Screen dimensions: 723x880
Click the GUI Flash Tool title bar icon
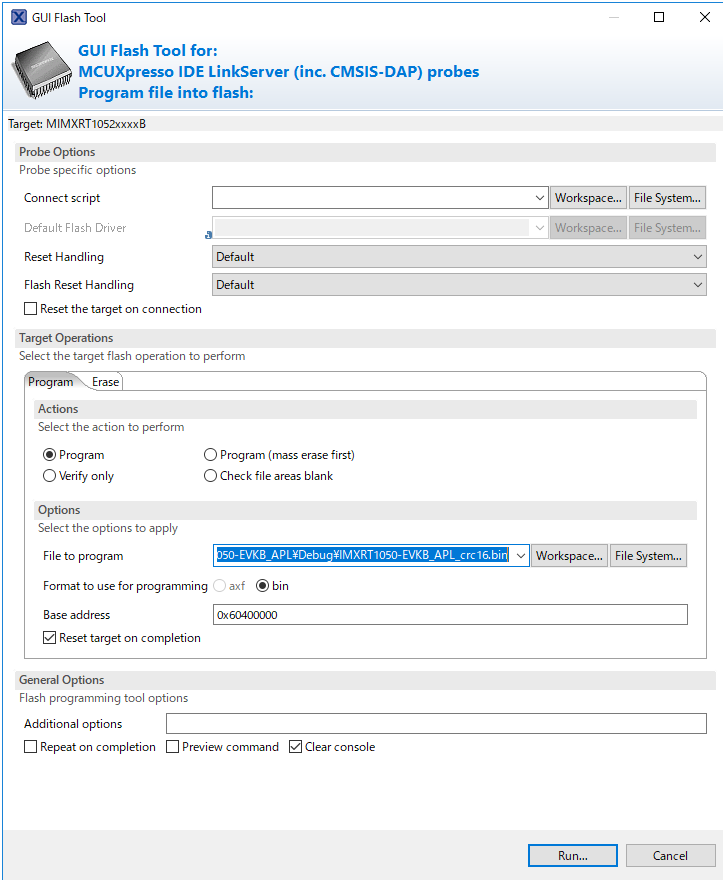coord(19,17)
